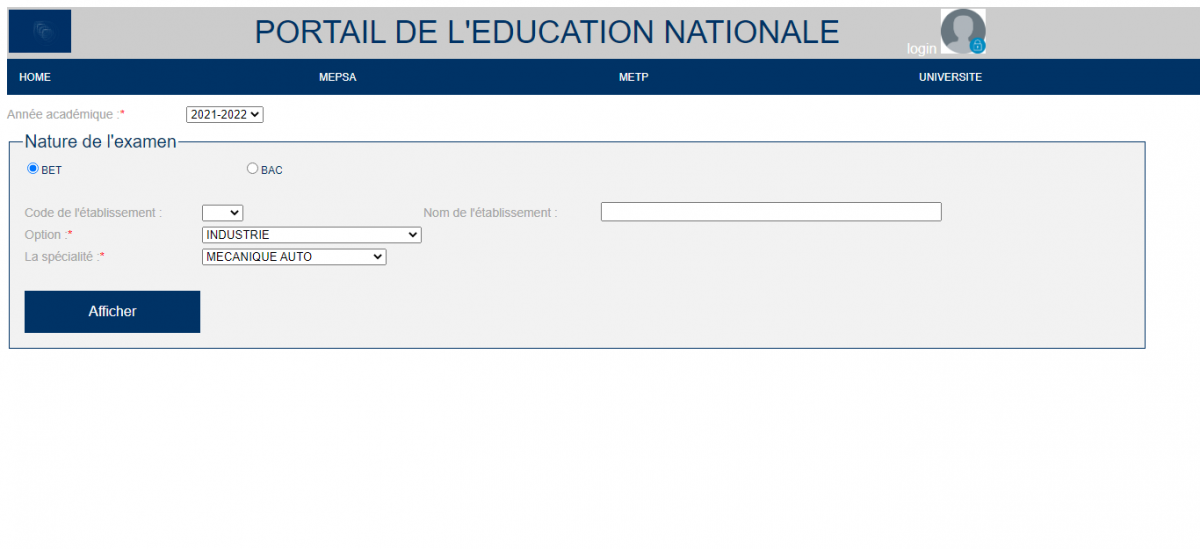The height and width of the screenshot is (549, 1200).
Task: Click the Nom de l'établissement label
Action: (x=490, y=213)
